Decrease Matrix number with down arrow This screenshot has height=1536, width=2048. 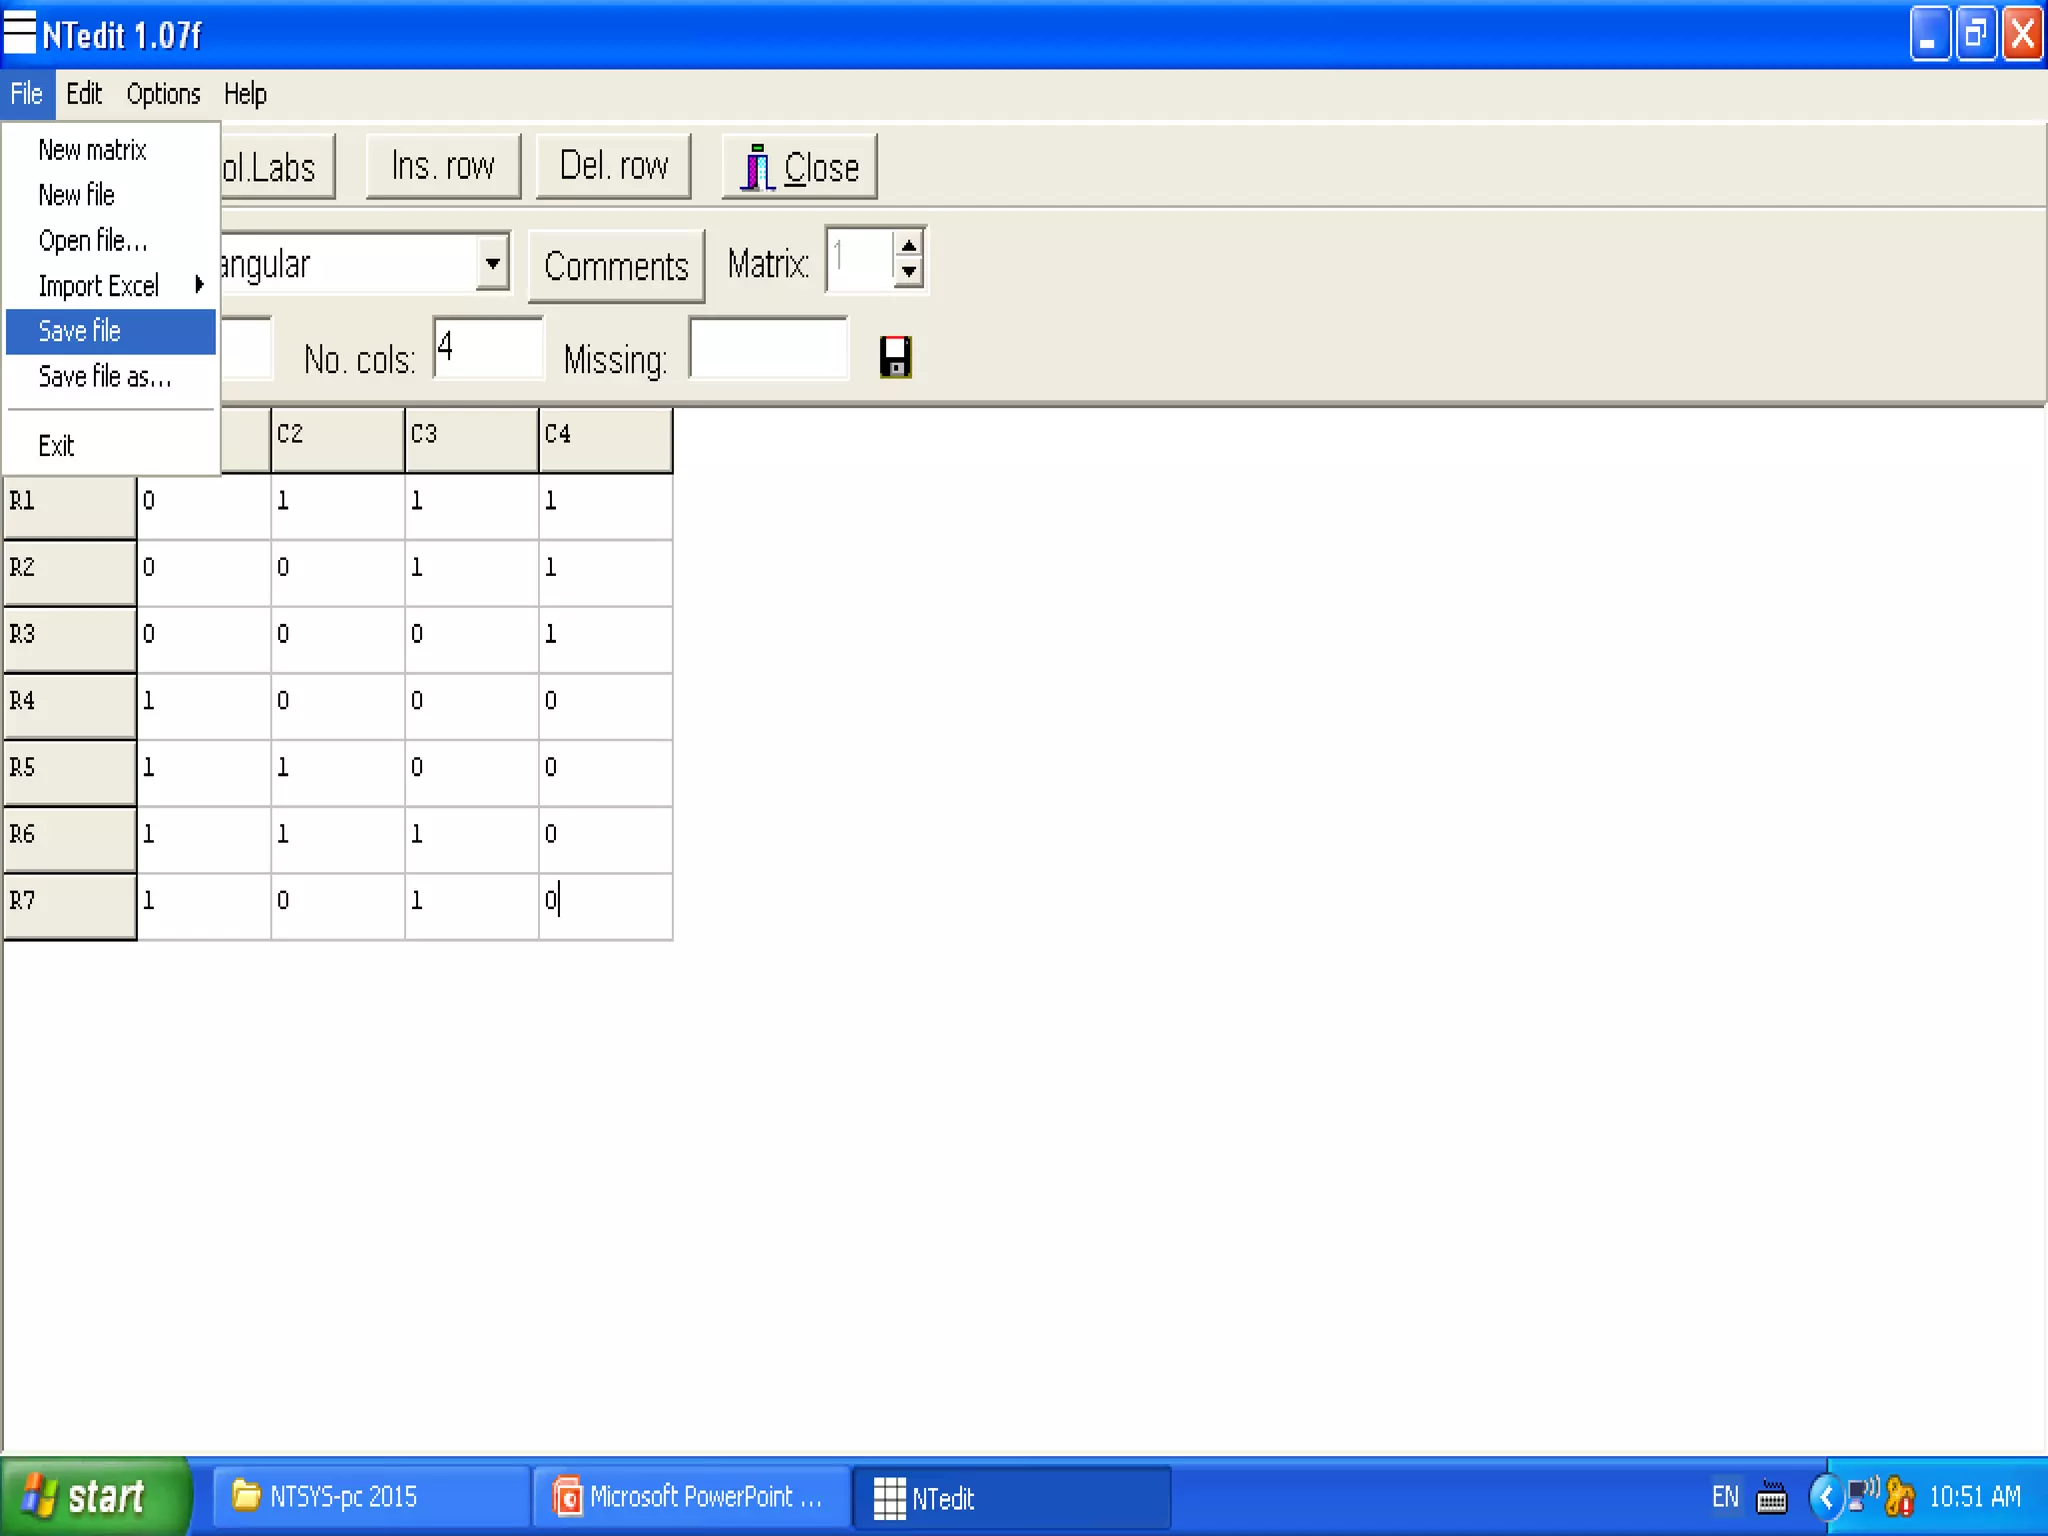[908, 272]
